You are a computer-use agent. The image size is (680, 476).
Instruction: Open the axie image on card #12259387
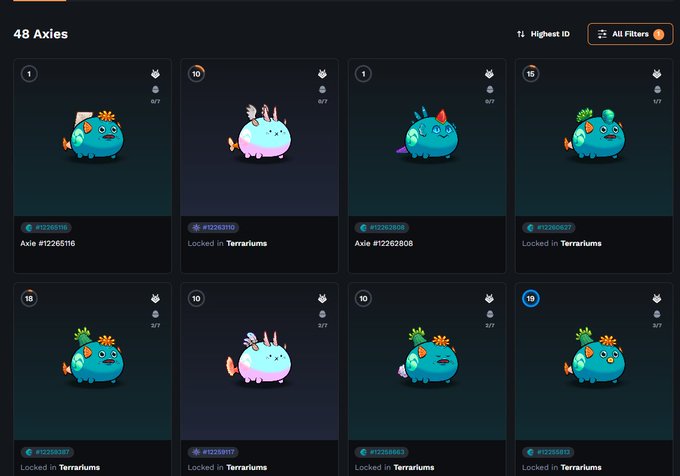94,356
